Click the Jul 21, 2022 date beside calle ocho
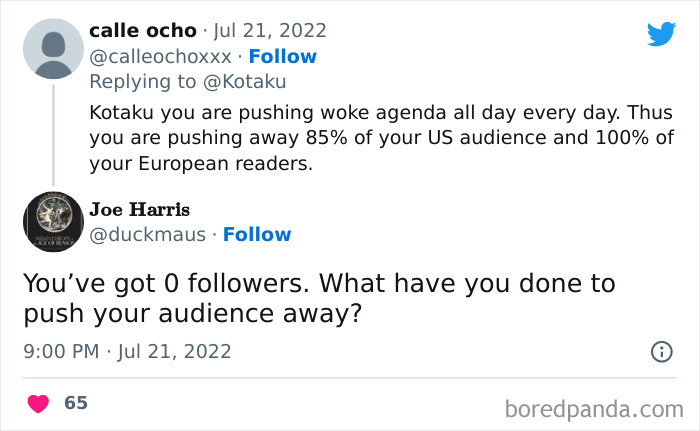This screenshot has width=700, height=431. [270, 31]
